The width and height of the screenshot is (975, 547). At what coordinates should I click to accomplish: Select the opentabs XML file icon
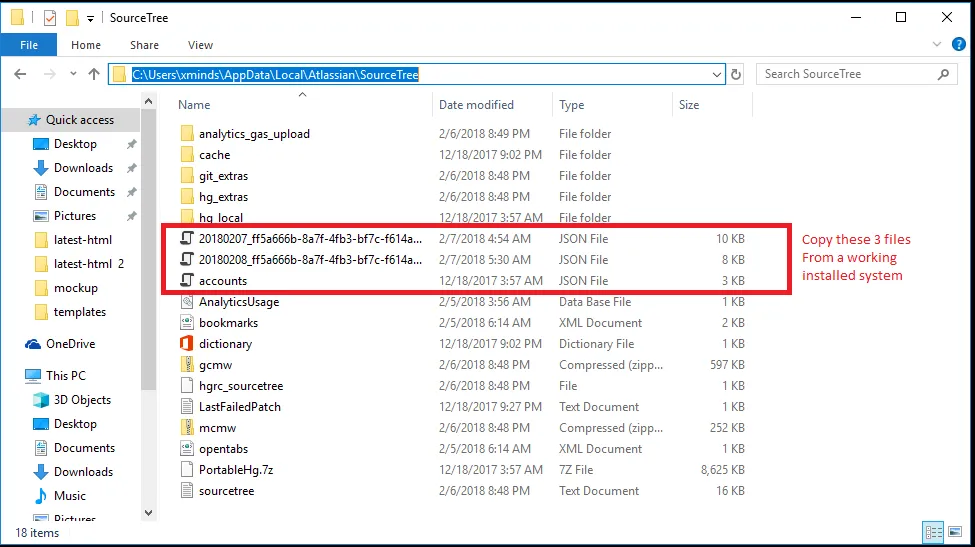[187, 448]
